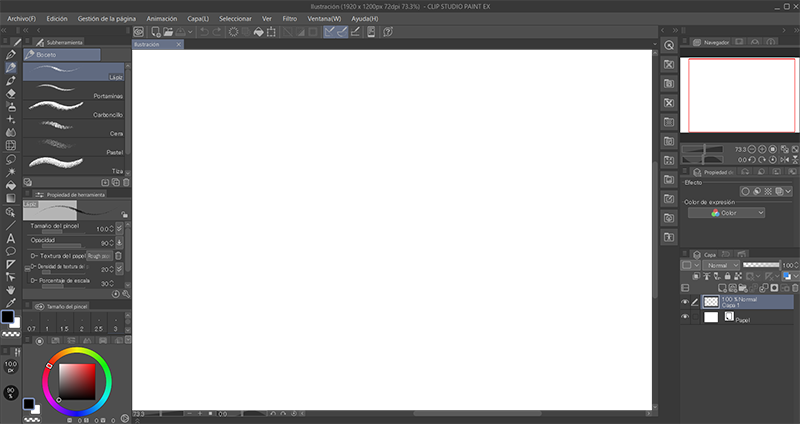Delete sub tool with trash icon
This screenshot has height=424, width=800.
point(127,183)
